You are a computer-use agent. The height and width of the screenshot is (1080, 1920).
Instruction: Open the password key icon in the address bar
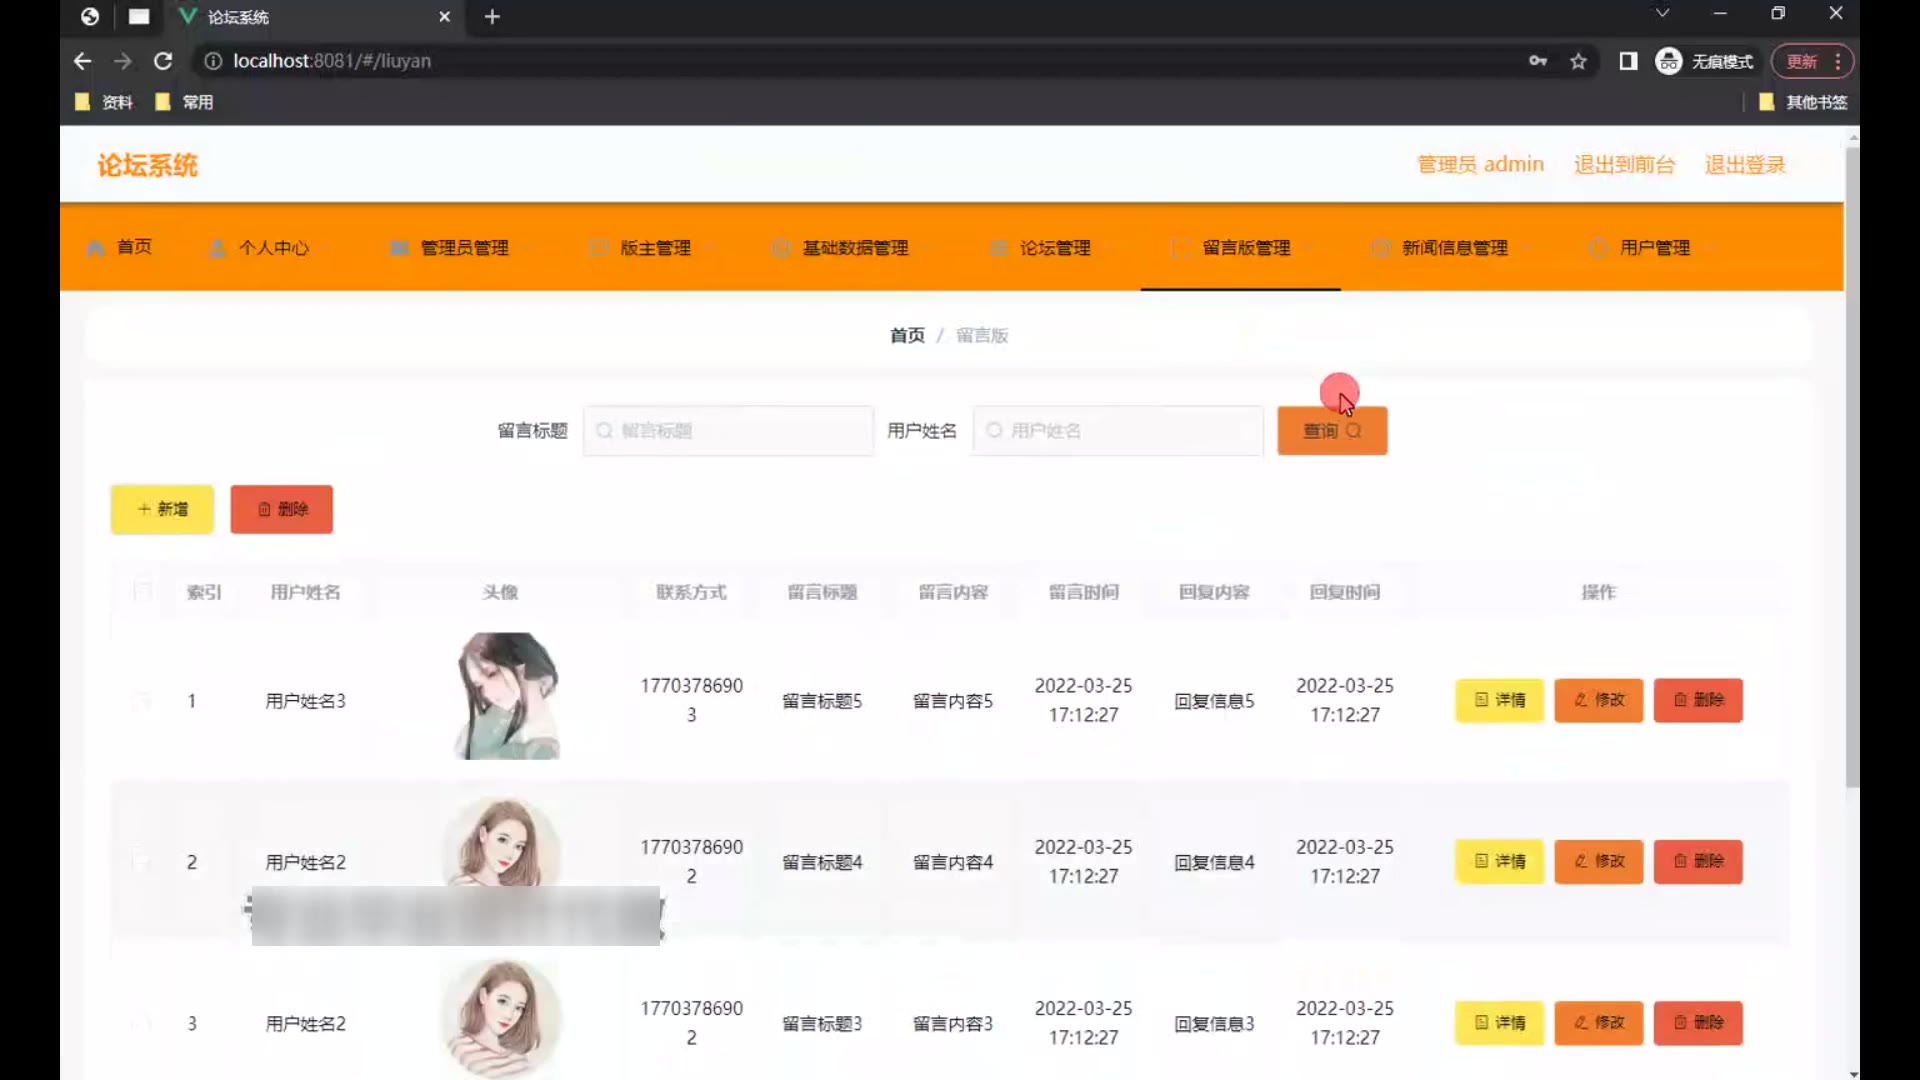[1538, 61]
